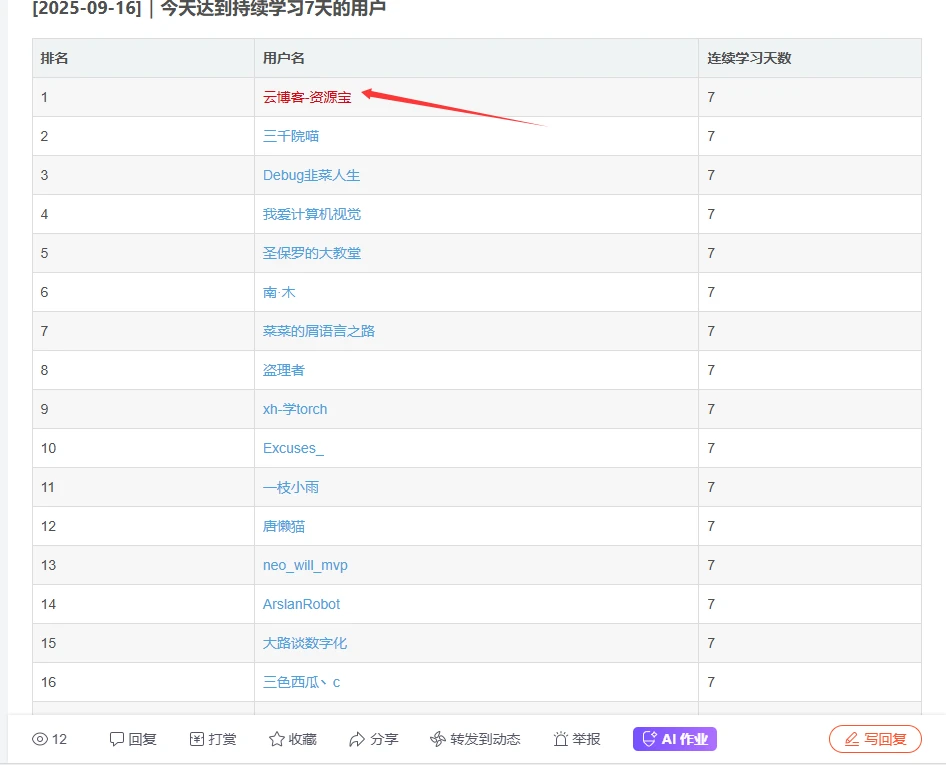
Task: Click the 转发到动态 pinwheel icon
Action: (437, 739)
